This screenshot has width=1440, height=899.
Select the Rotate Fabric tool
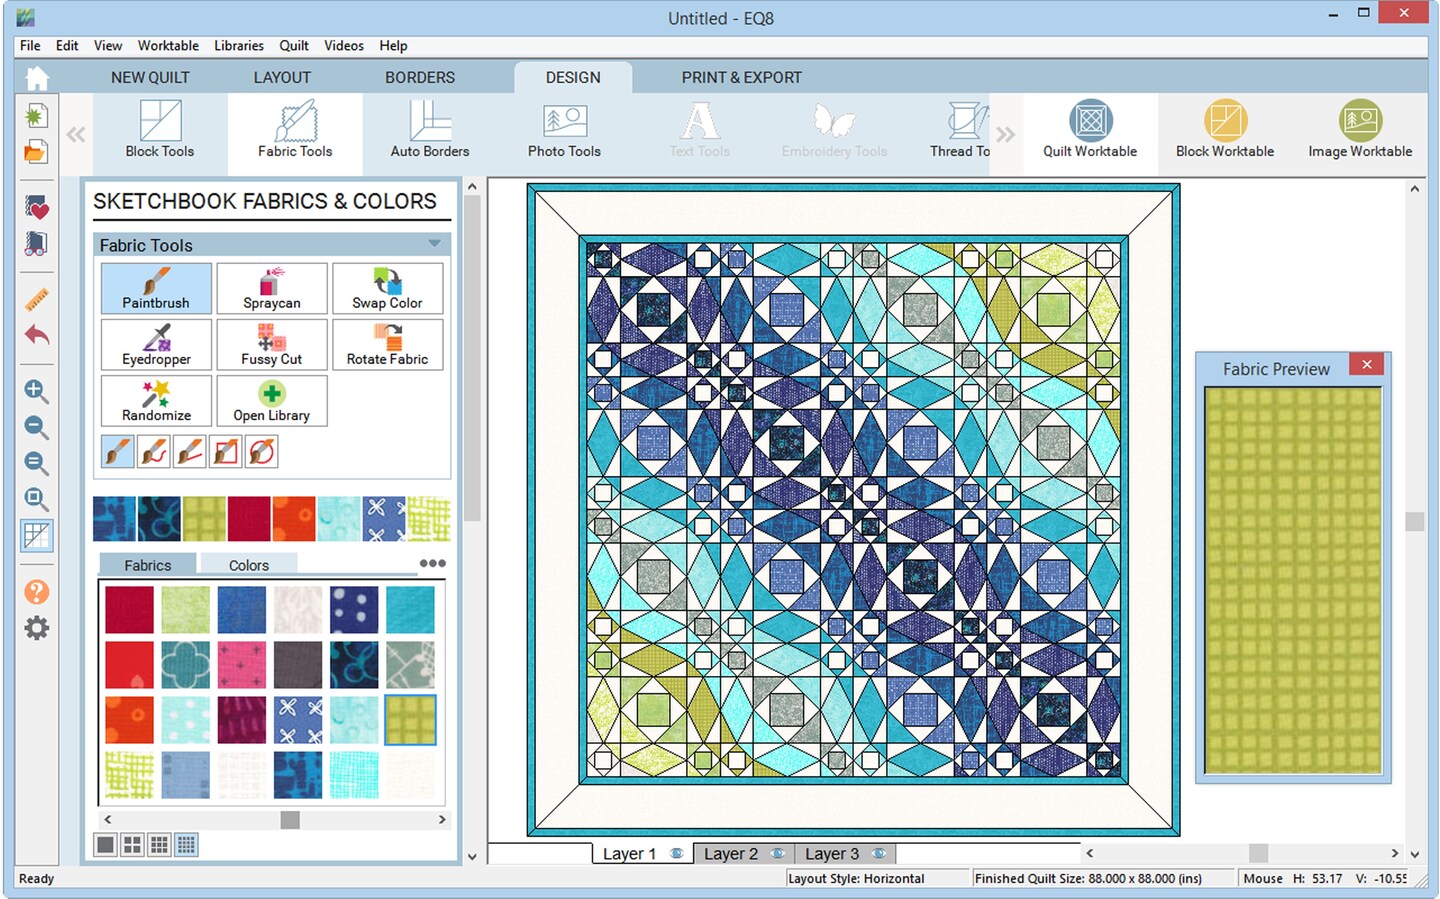click(387, 345)
